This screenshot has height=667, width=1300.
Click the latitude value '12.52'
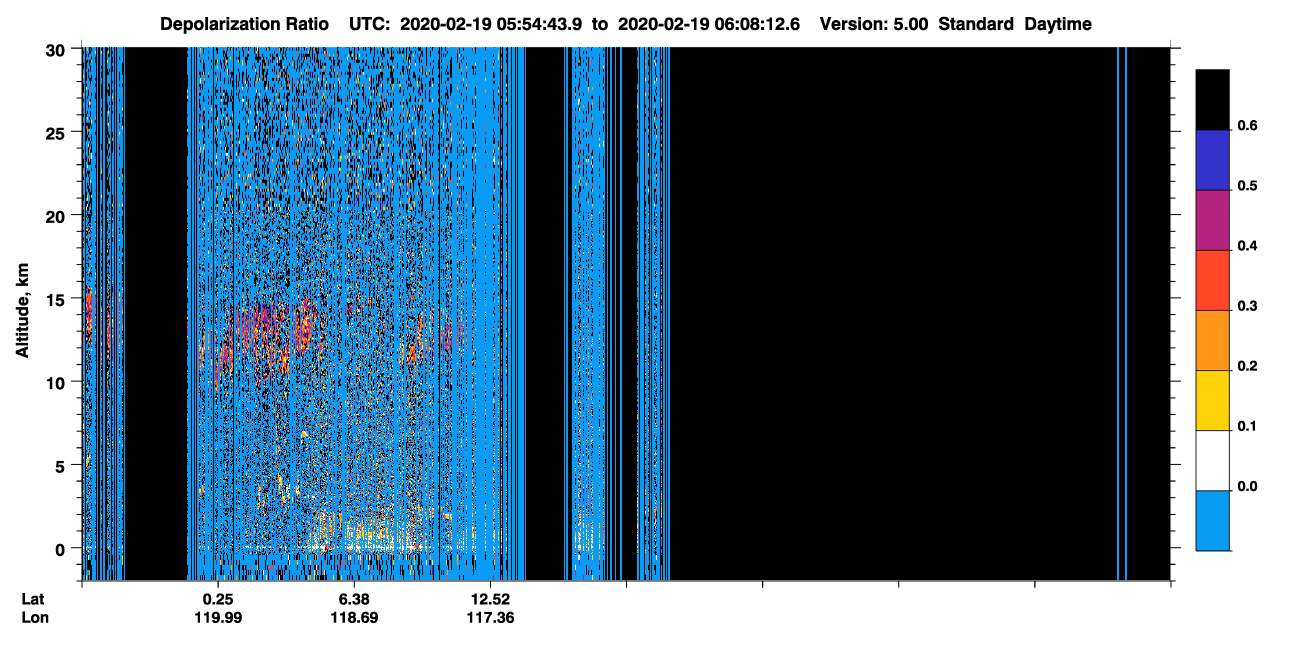point(490,599)
